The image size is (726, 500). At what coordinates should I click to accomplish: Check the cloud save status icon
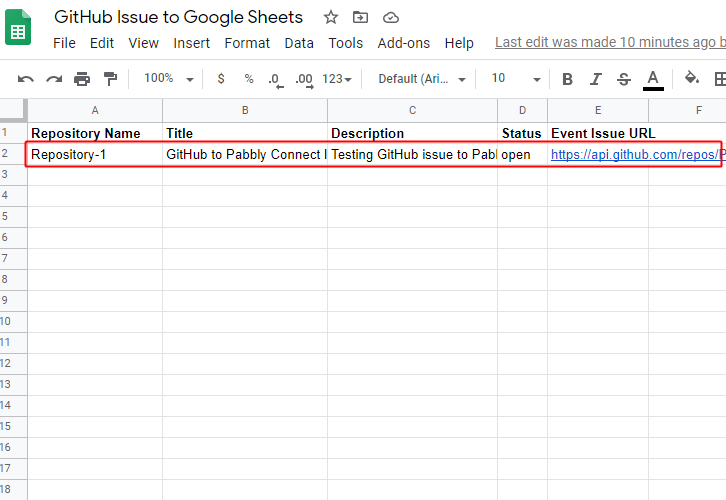[391, 18]
